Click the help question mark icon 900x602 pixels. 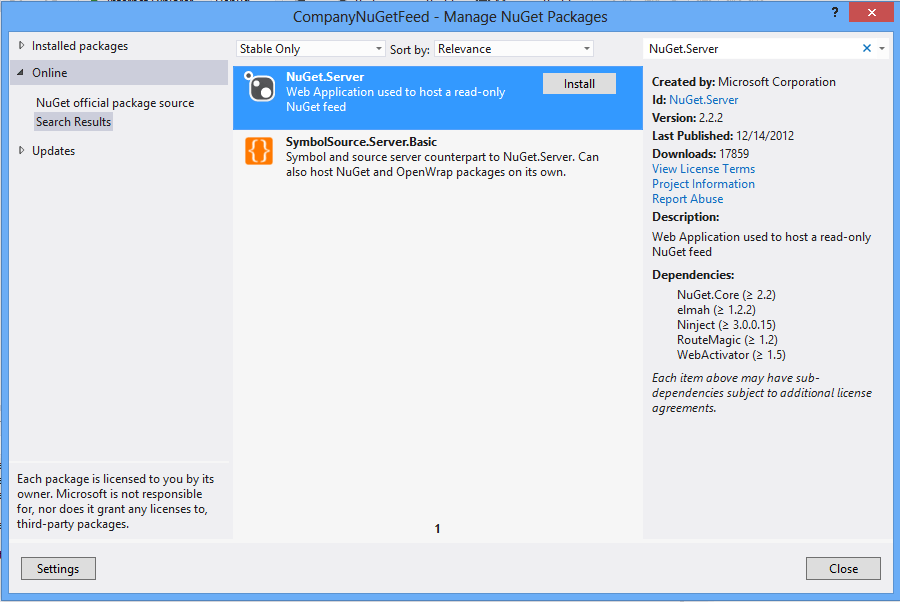835,12
